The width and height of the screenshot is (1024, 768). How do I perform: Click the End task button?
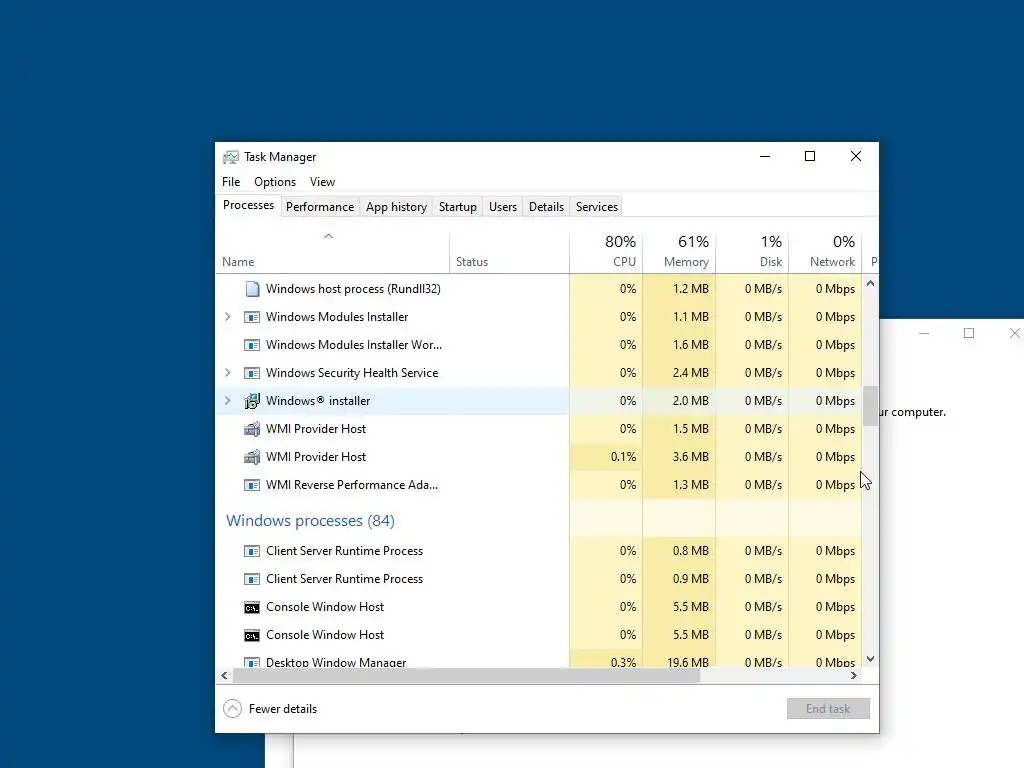point(828,709)
